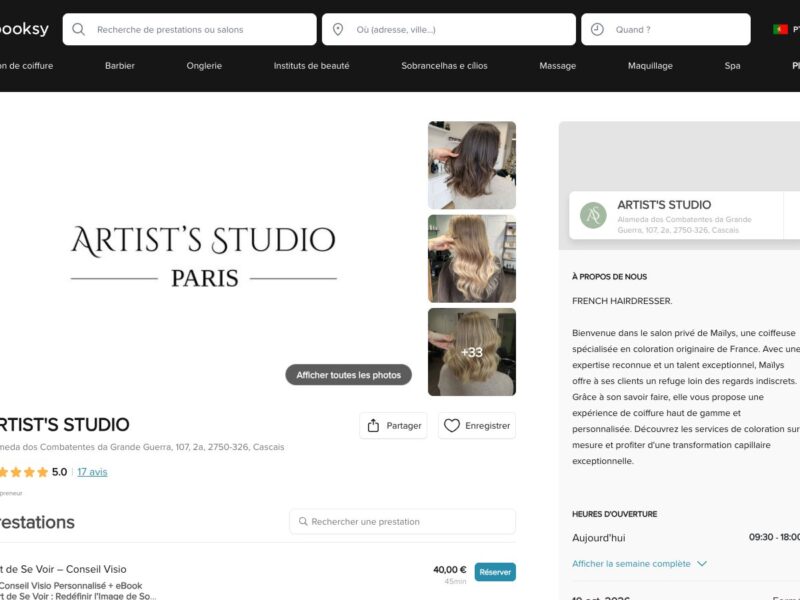
Task: Open the Salon de coiffure category
Action: point(27,66)
